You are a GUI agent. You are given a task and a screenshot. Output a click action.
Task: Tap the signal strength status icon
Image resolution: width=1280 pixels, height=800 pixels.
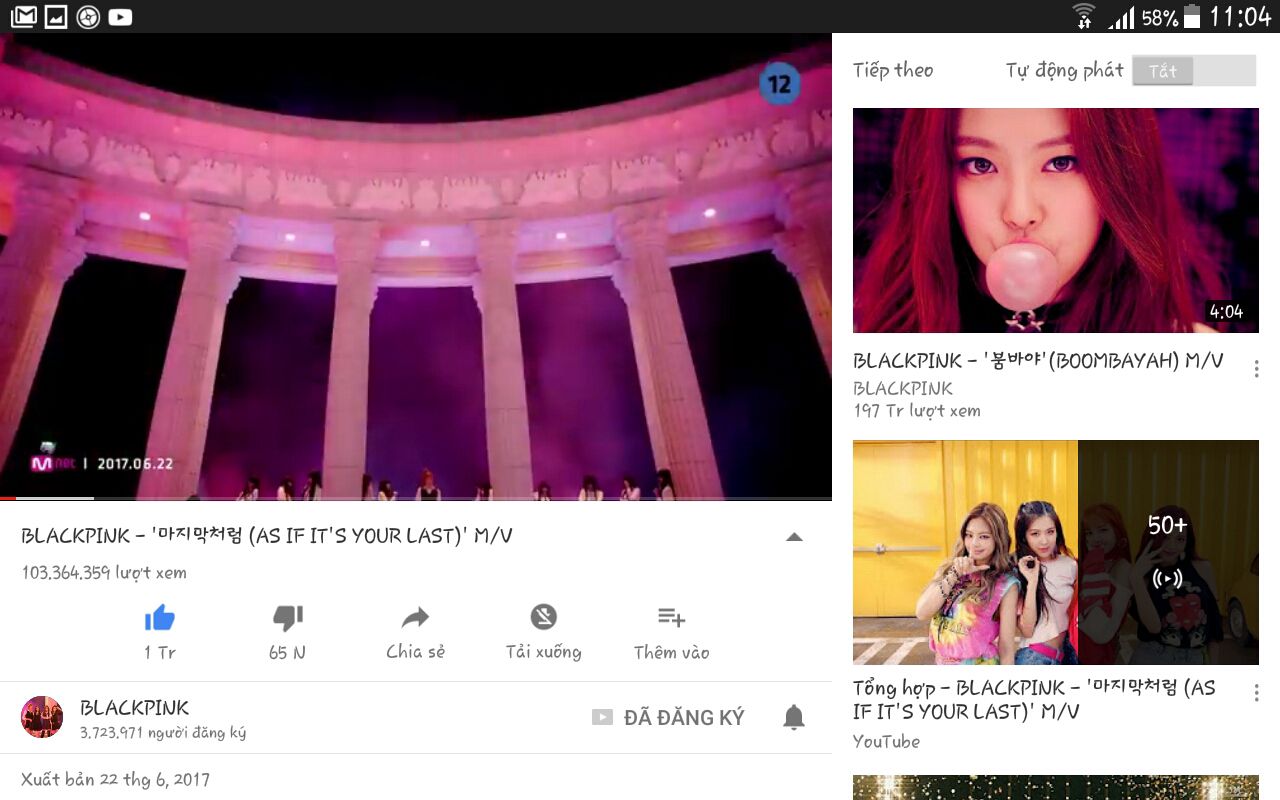click(1122, 16)
